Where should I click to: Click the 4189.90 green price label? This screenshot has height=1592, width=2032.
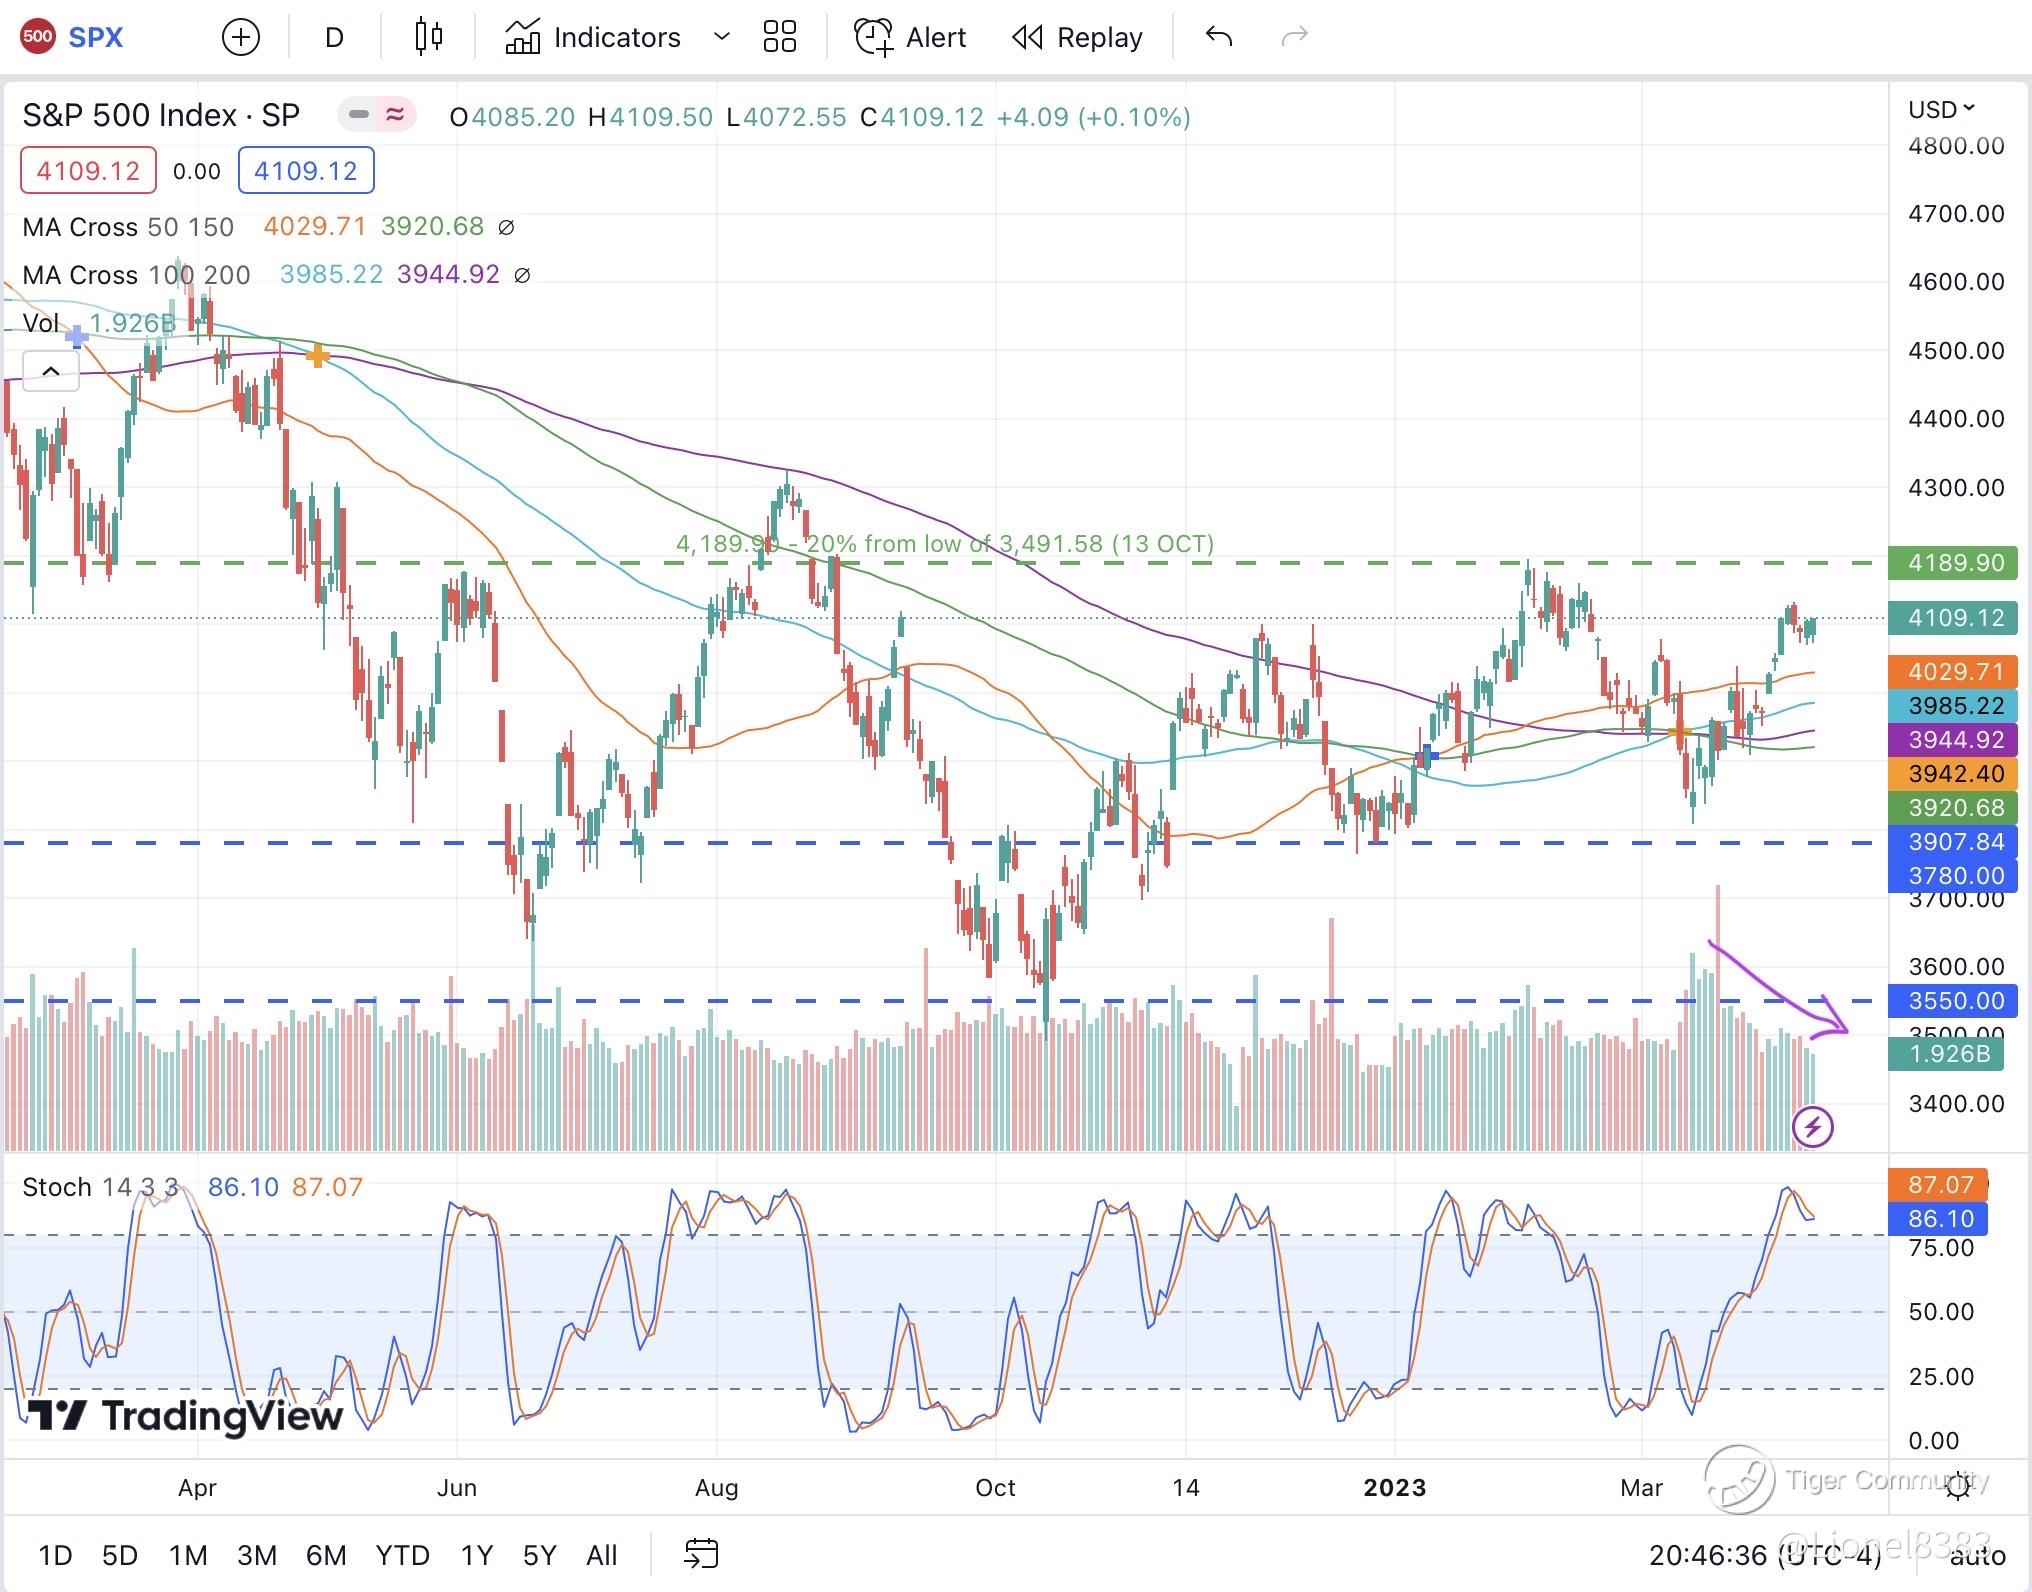point(1952,563)
